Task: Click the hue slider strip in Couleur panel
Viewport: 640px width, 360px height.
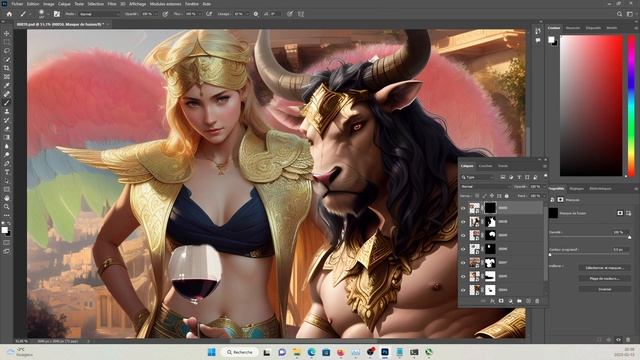Action: [x=631, y=105]
